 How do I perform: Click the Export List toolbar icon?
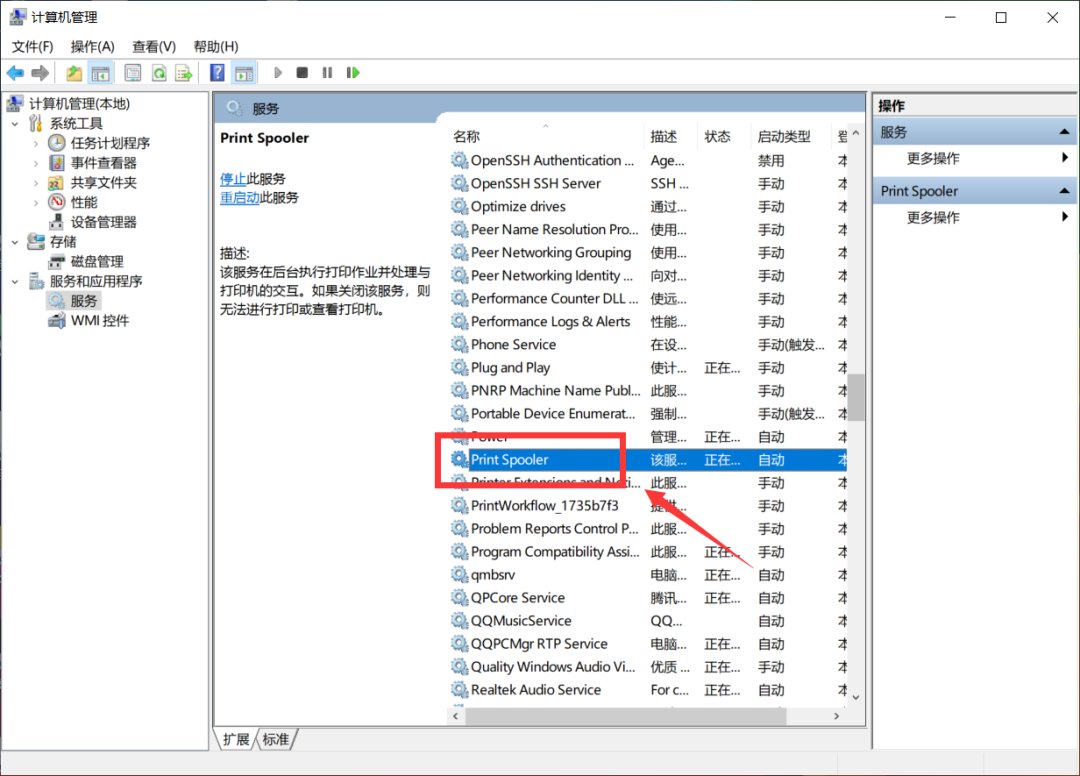point(183,73)
